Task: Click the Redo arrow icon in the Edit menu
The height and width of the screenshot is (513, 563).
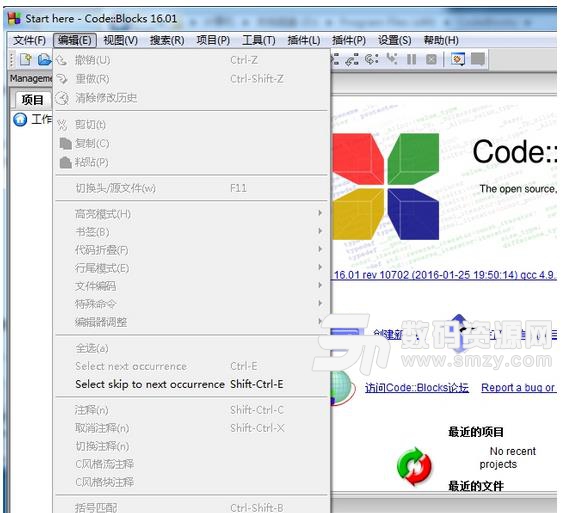Action: pyautogui.click(x=62, y=79)
